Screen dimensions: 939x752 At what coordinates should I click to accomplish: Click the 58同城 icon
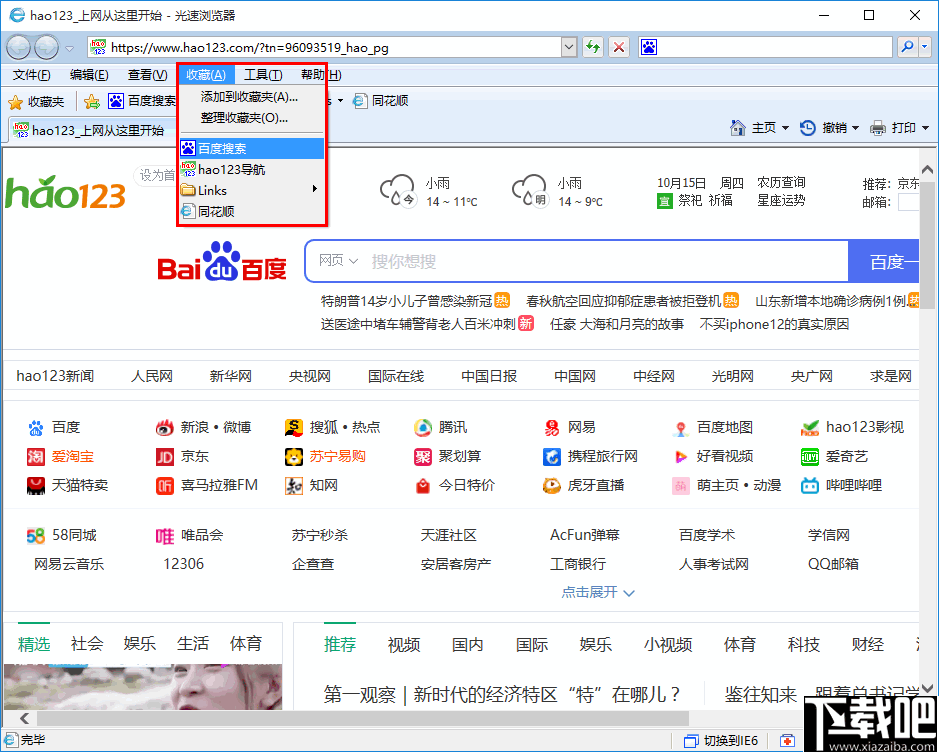(x=36, y=535)
